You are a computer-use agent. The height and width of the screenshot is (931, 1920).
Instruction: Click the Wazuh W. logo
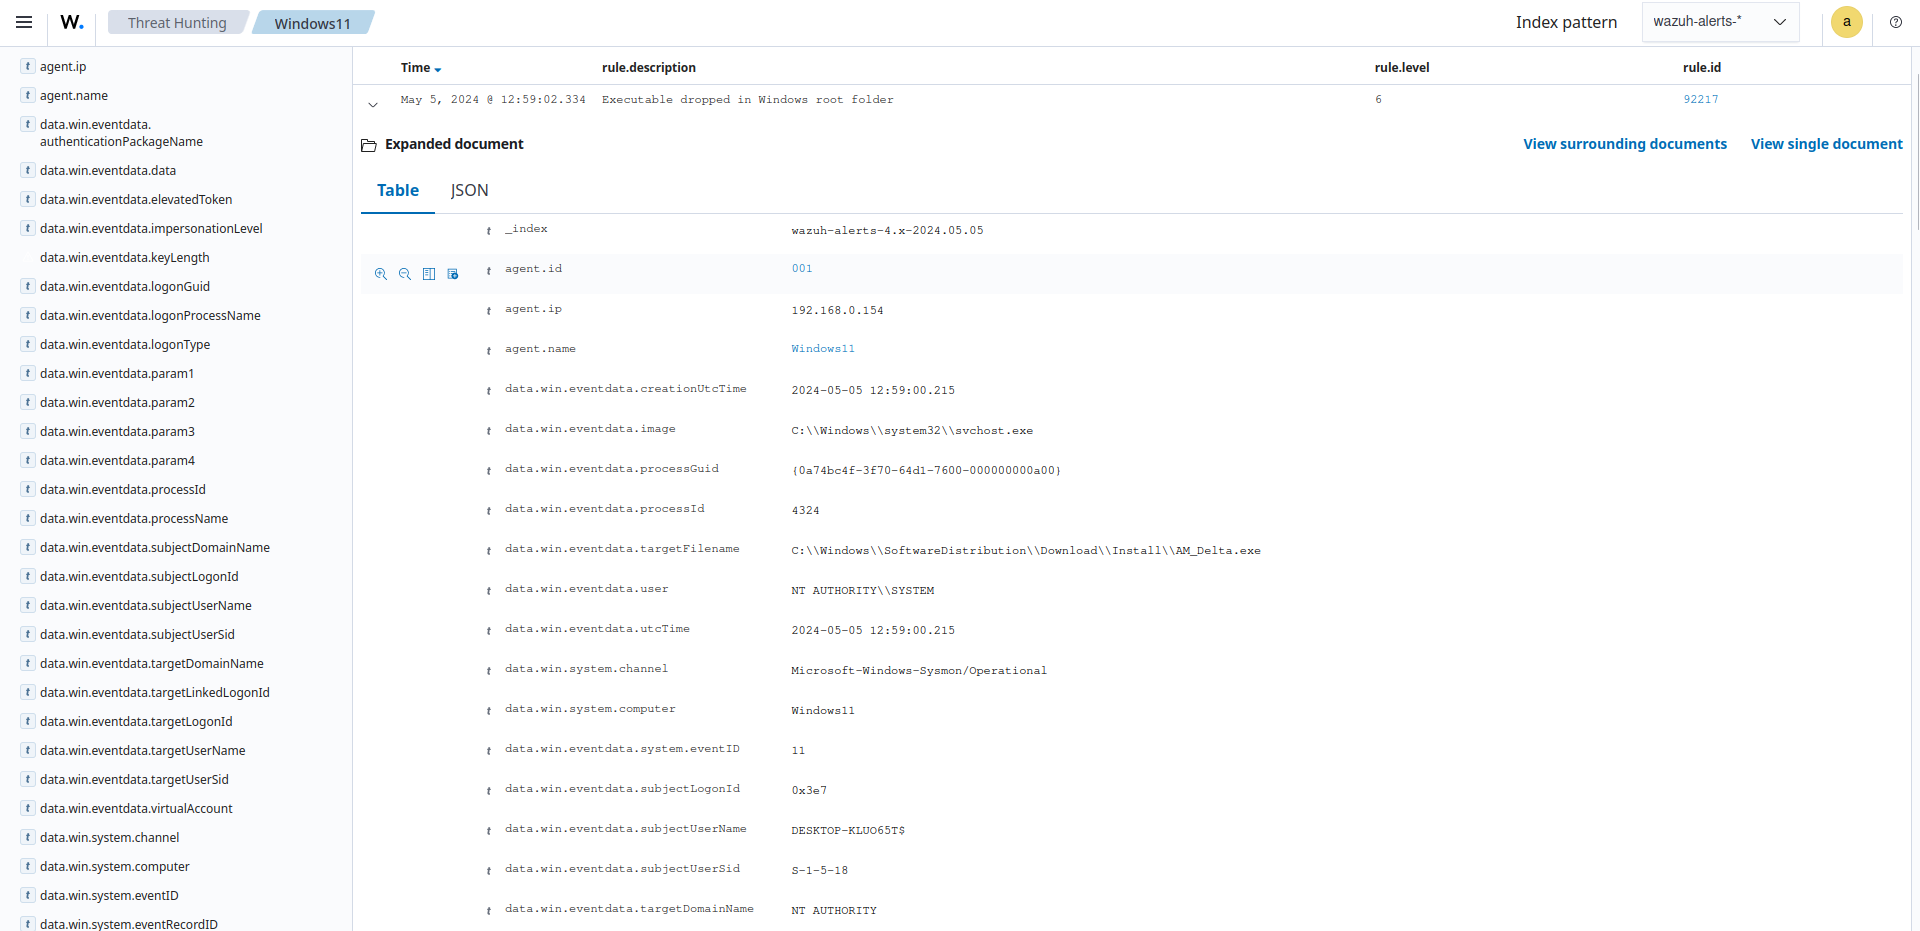coord(71,21)
